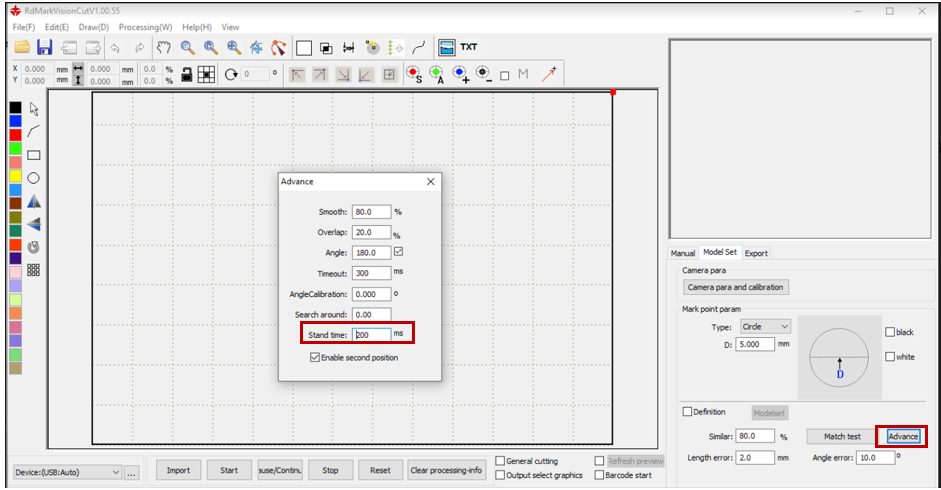Pick the black color swatch
This screenshot has height=490, width=941.
[16, 107]
